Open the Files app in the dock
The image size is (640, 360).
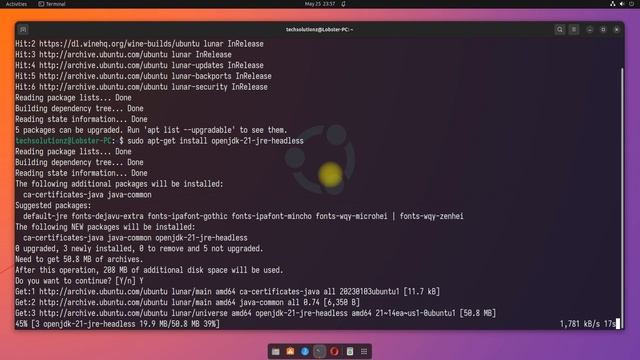click(276, 351)
